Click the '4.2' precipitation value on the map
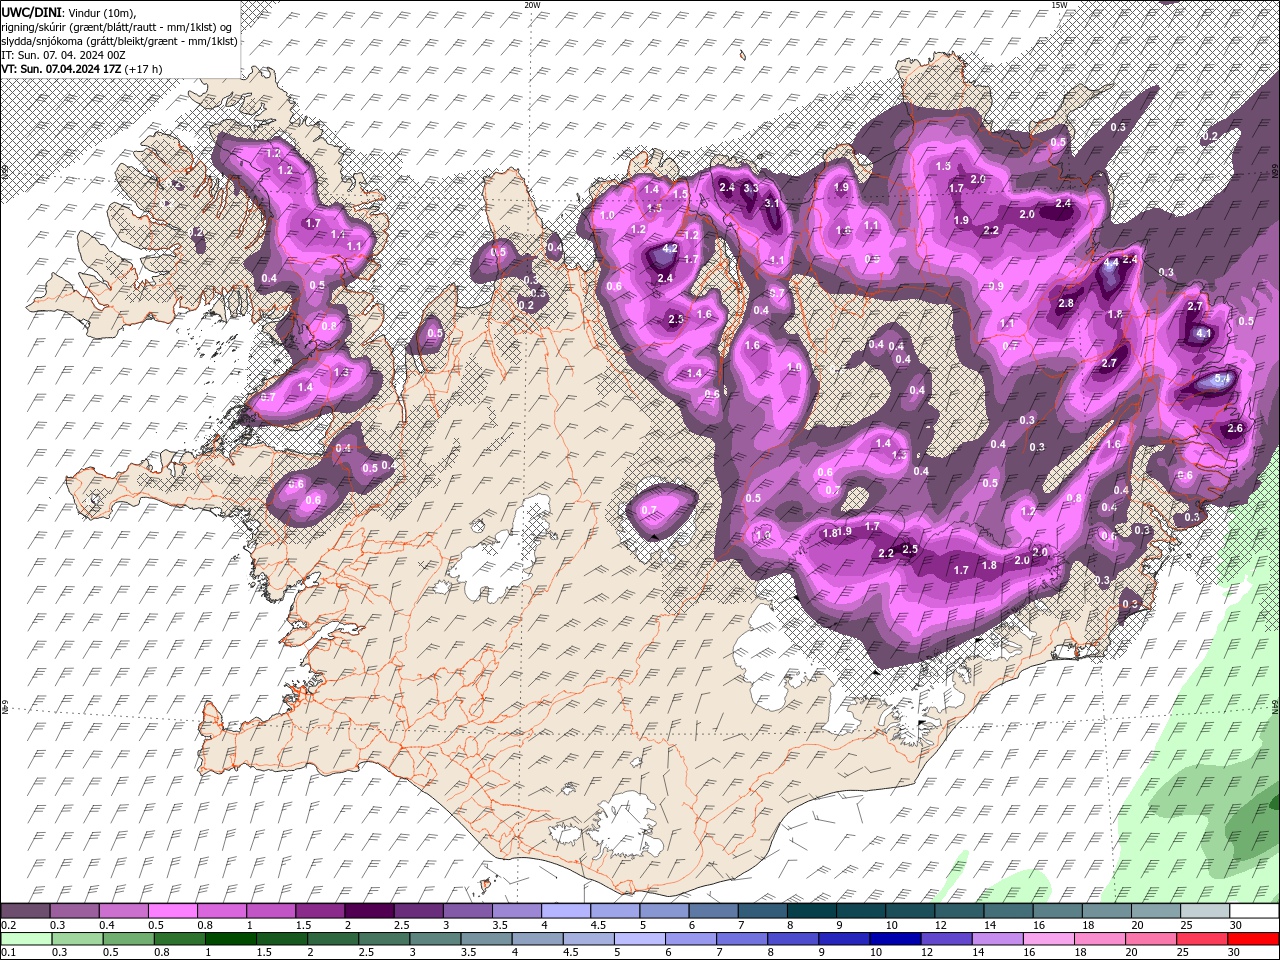This screenshot has width=1280, height=960. coord(670,248)
